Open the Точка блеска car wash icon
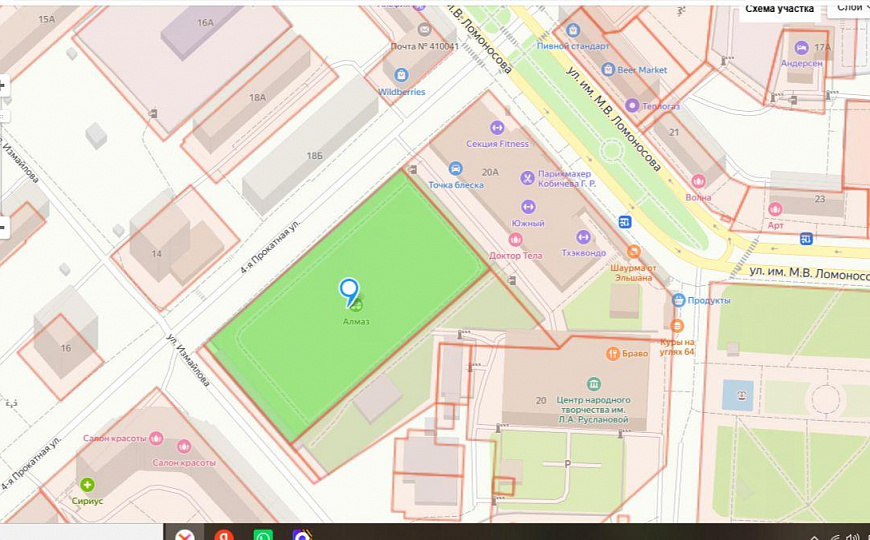Image resolution: width=870 pixels, height=540 pixels. pos(456,168)
